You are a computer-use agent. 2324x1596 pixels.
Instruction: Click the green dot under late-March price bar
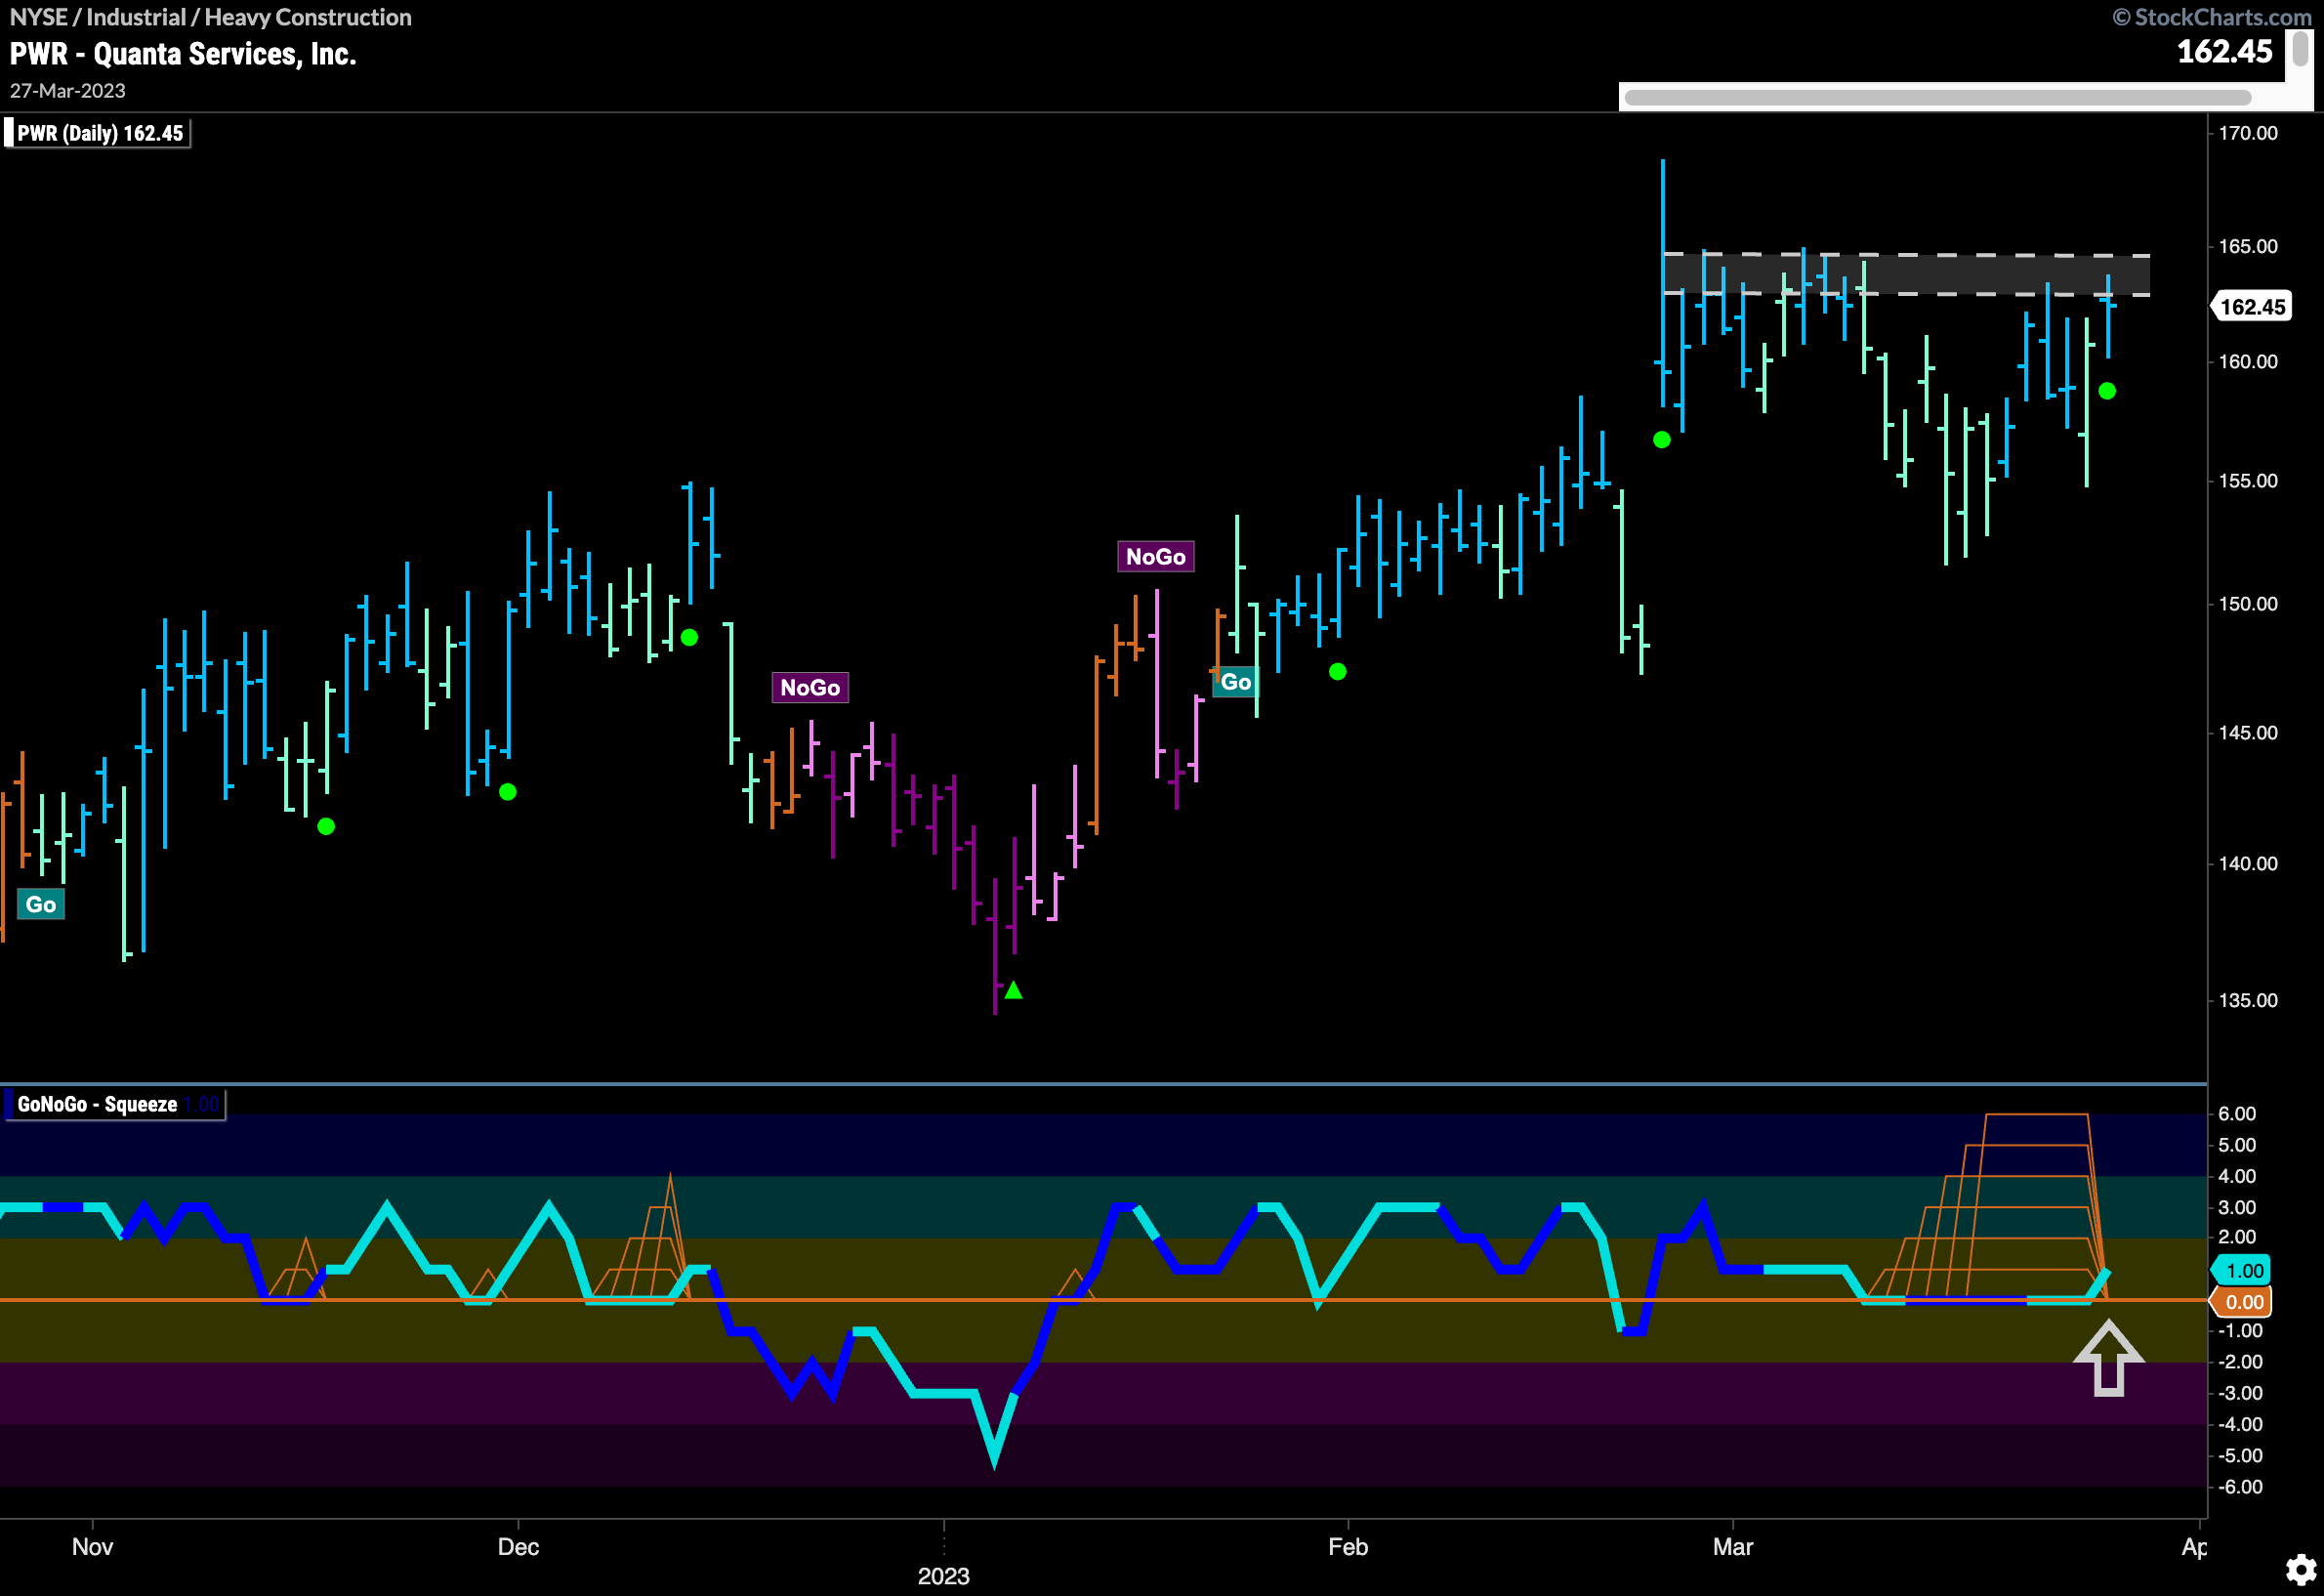[x=2107, y=391]
